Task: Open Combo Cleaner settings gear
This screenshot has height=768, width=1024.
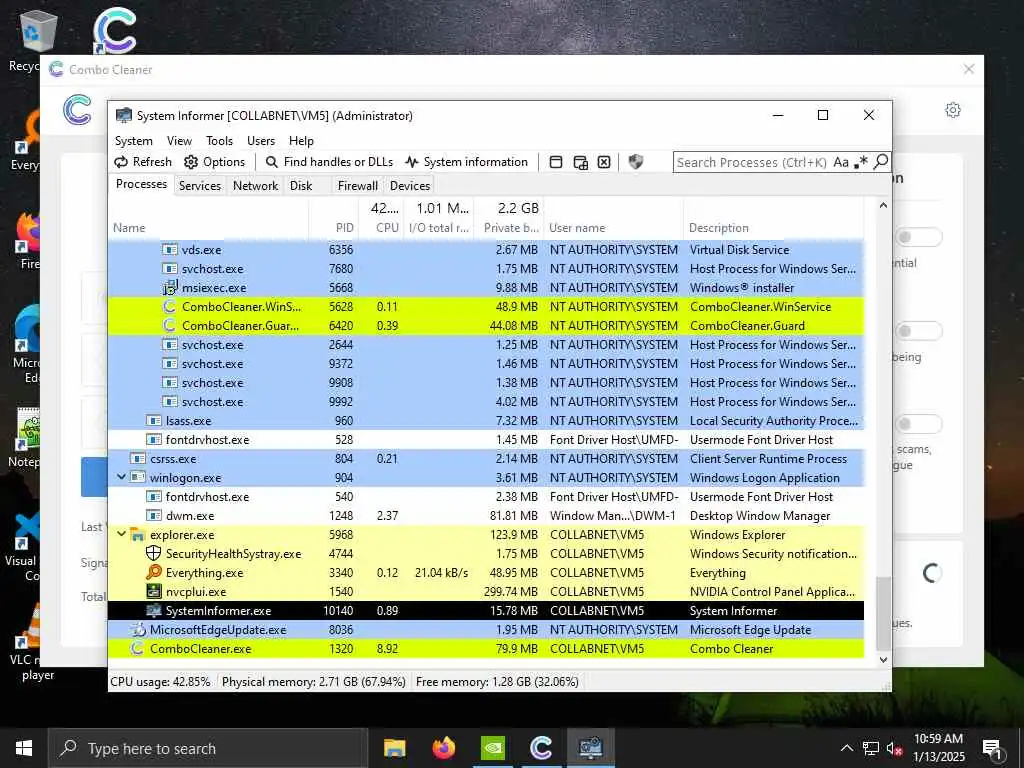Action: [953, 110]
